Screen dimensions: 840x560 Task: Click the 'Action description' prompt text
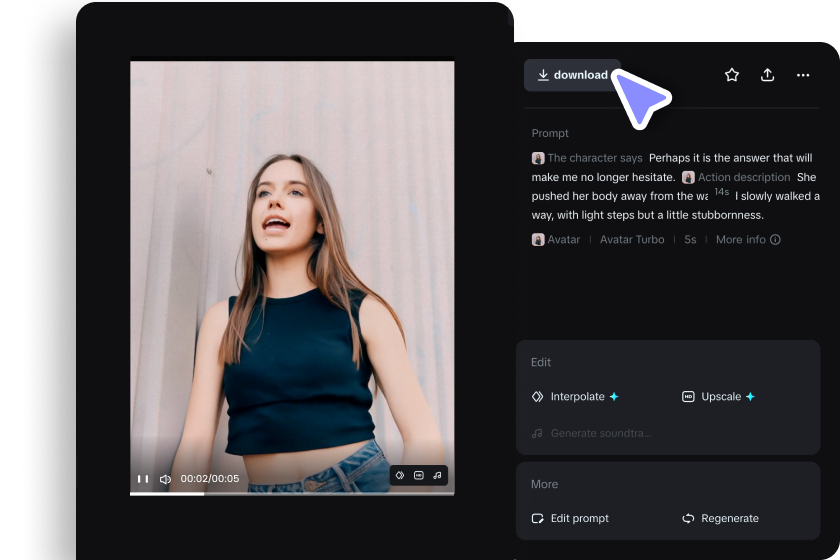pyautogui.click(x=744, y=177)
